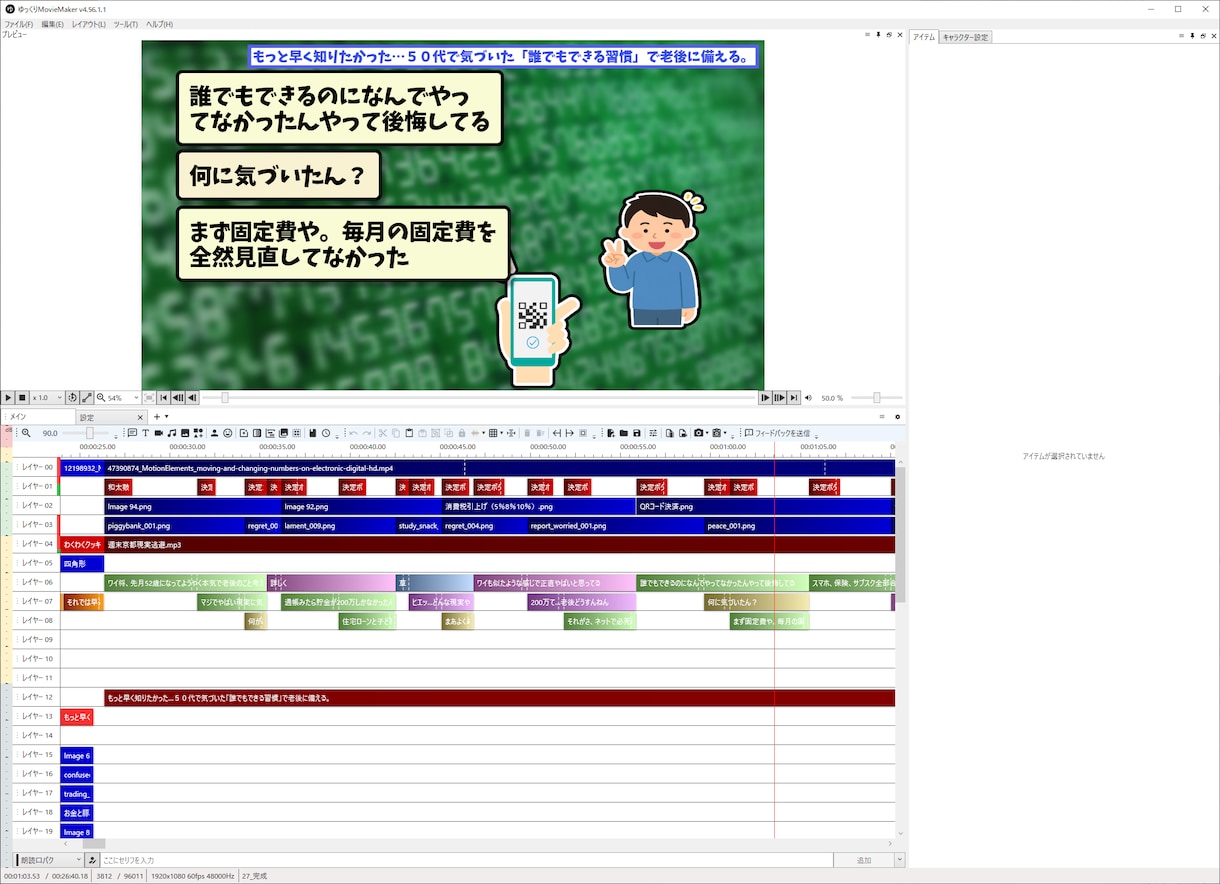Start preview playback with the play button
The image size is (1220, 884).
8,397
